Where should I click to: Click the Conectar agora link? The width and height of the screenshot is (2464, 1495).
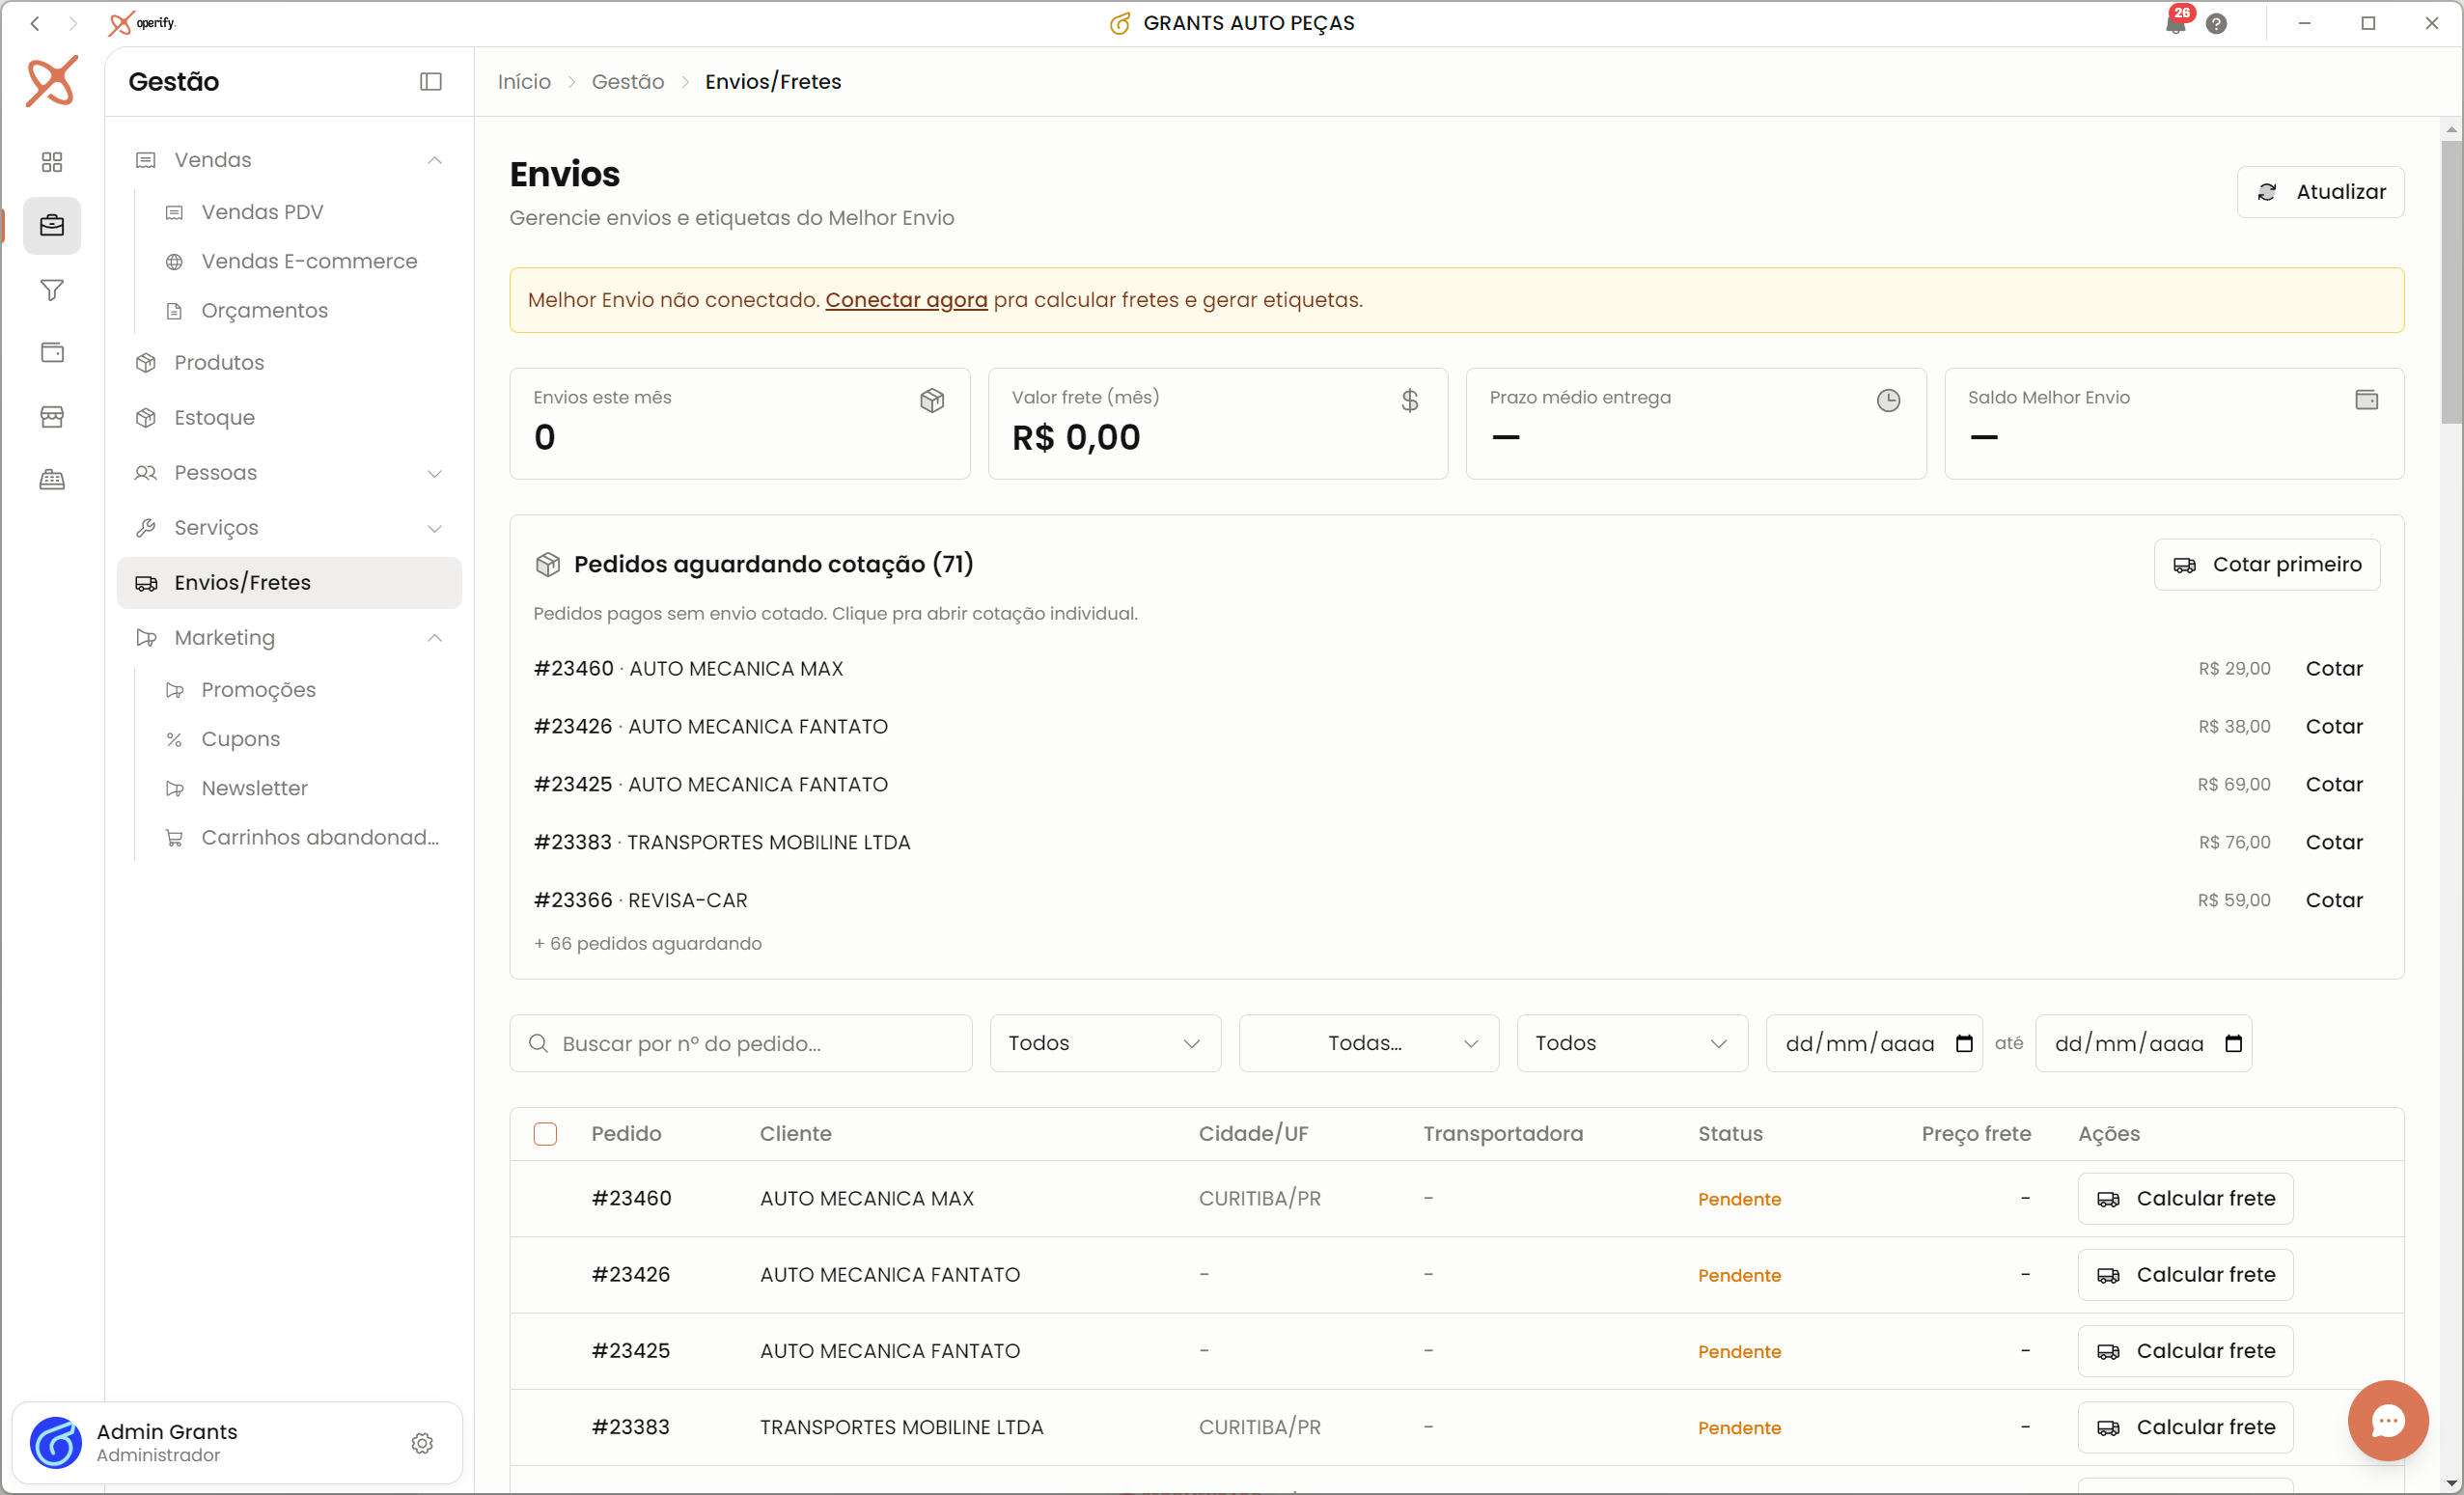(x=906, y=300)
